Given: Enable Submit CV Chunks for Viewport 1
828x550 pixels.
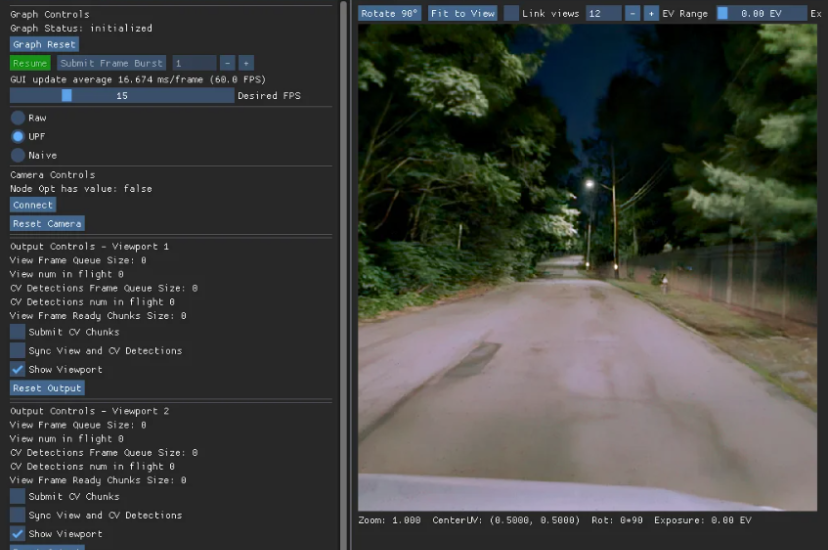Looking at the screenshot, I should coord(17,332).
